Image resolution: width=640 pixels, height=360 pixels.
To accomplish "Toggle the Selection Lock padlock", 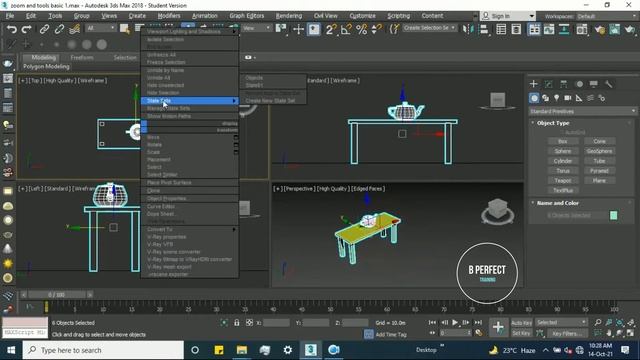I will tap(237, 322).
